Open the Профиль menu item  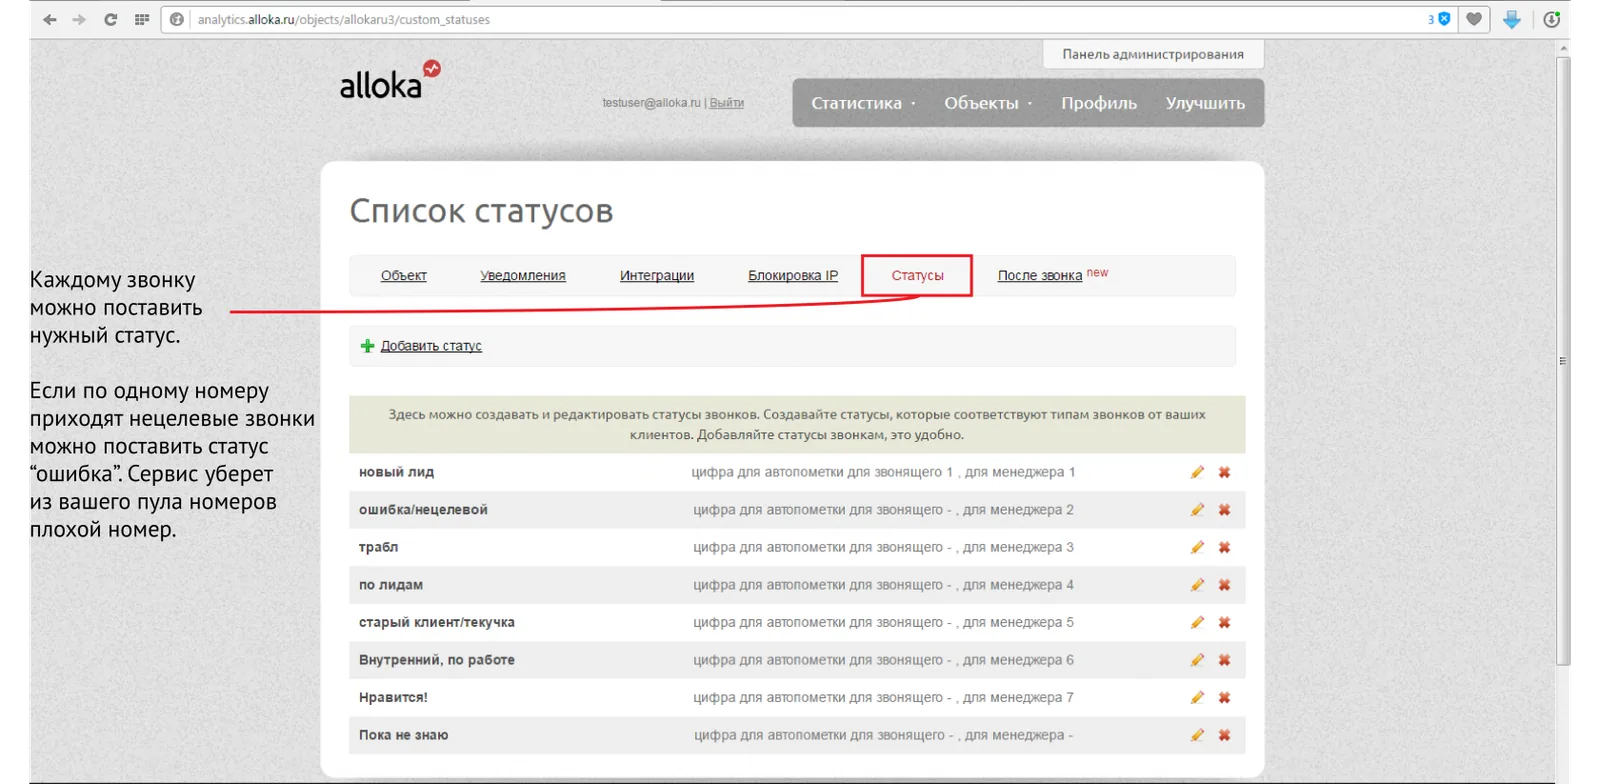coord(1099,103)
